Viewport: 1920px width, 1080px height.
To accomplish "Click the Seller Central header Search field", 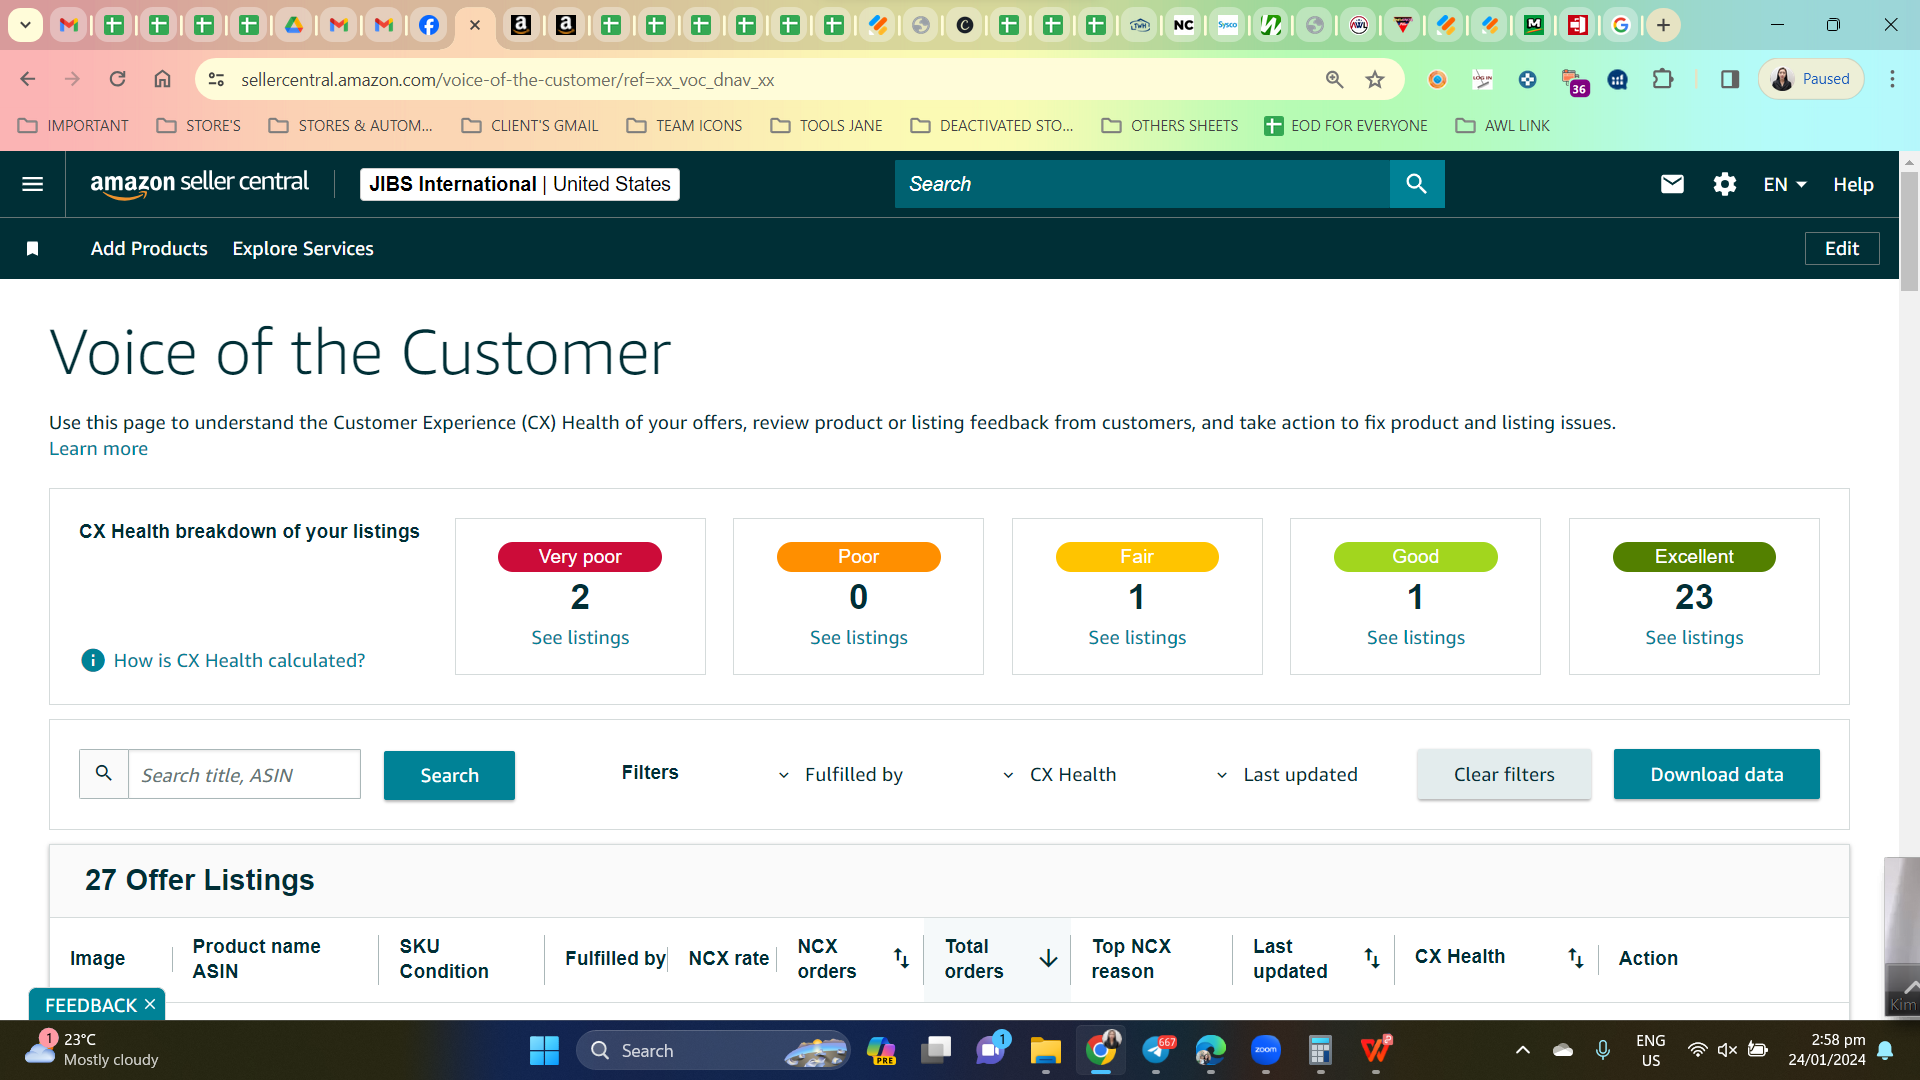I will point(1142,184).
